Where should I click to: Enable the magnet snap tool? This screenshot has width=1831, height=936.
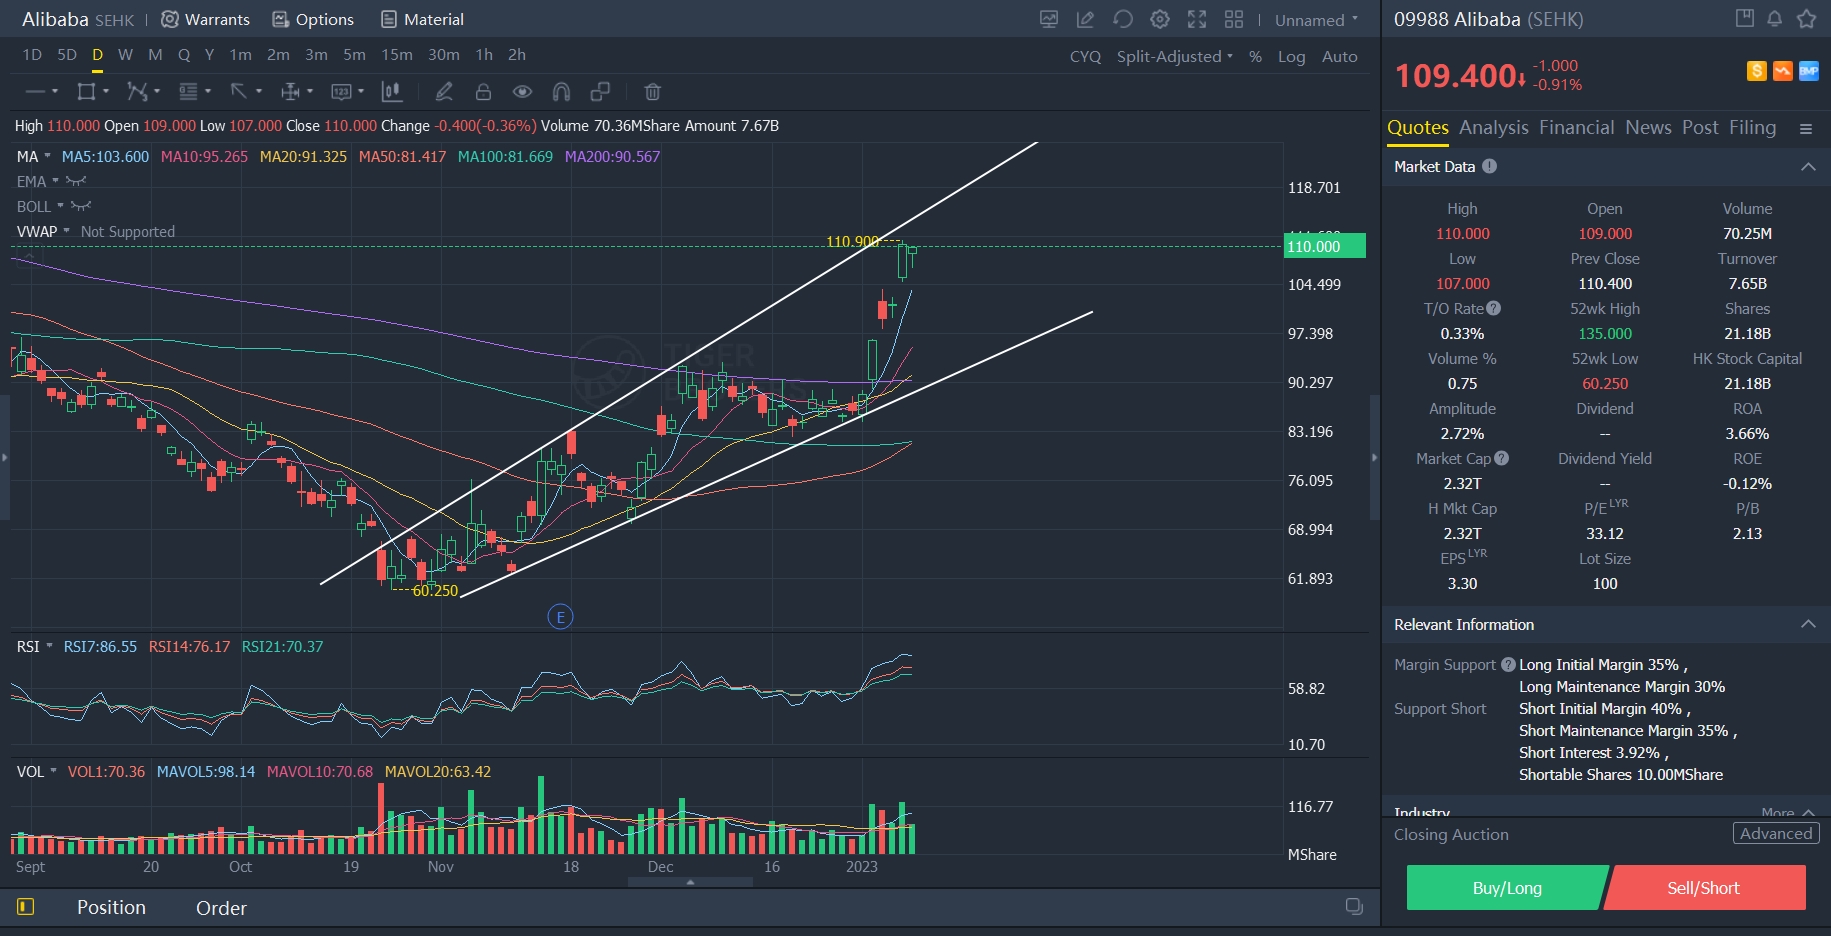click(561, 92)
